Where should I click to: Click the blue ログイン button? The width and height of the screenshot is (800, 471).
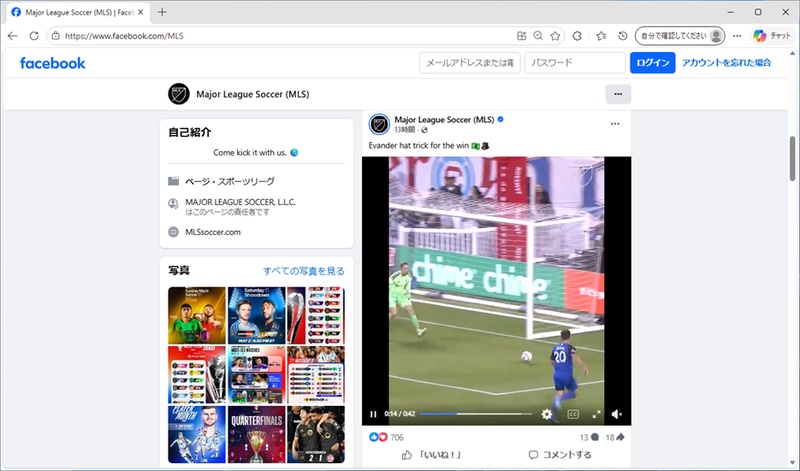pyautogui.click(x=653, y=63)
